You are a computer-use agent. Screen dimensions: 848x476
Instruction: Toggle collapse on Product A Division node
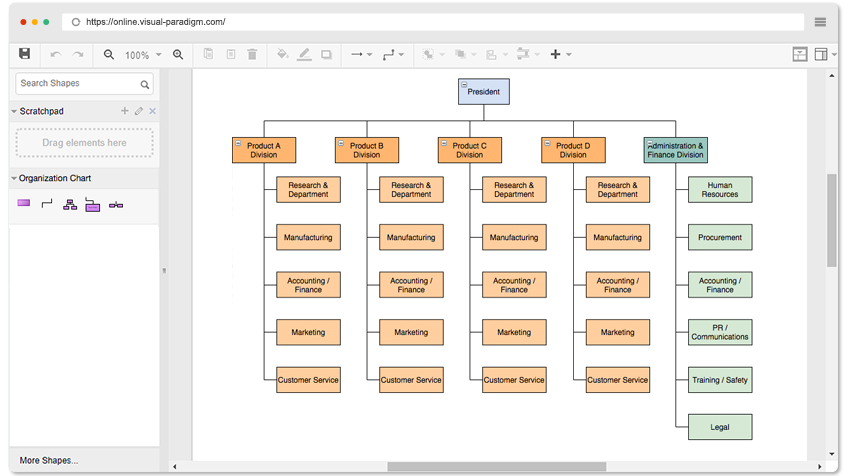238,144
